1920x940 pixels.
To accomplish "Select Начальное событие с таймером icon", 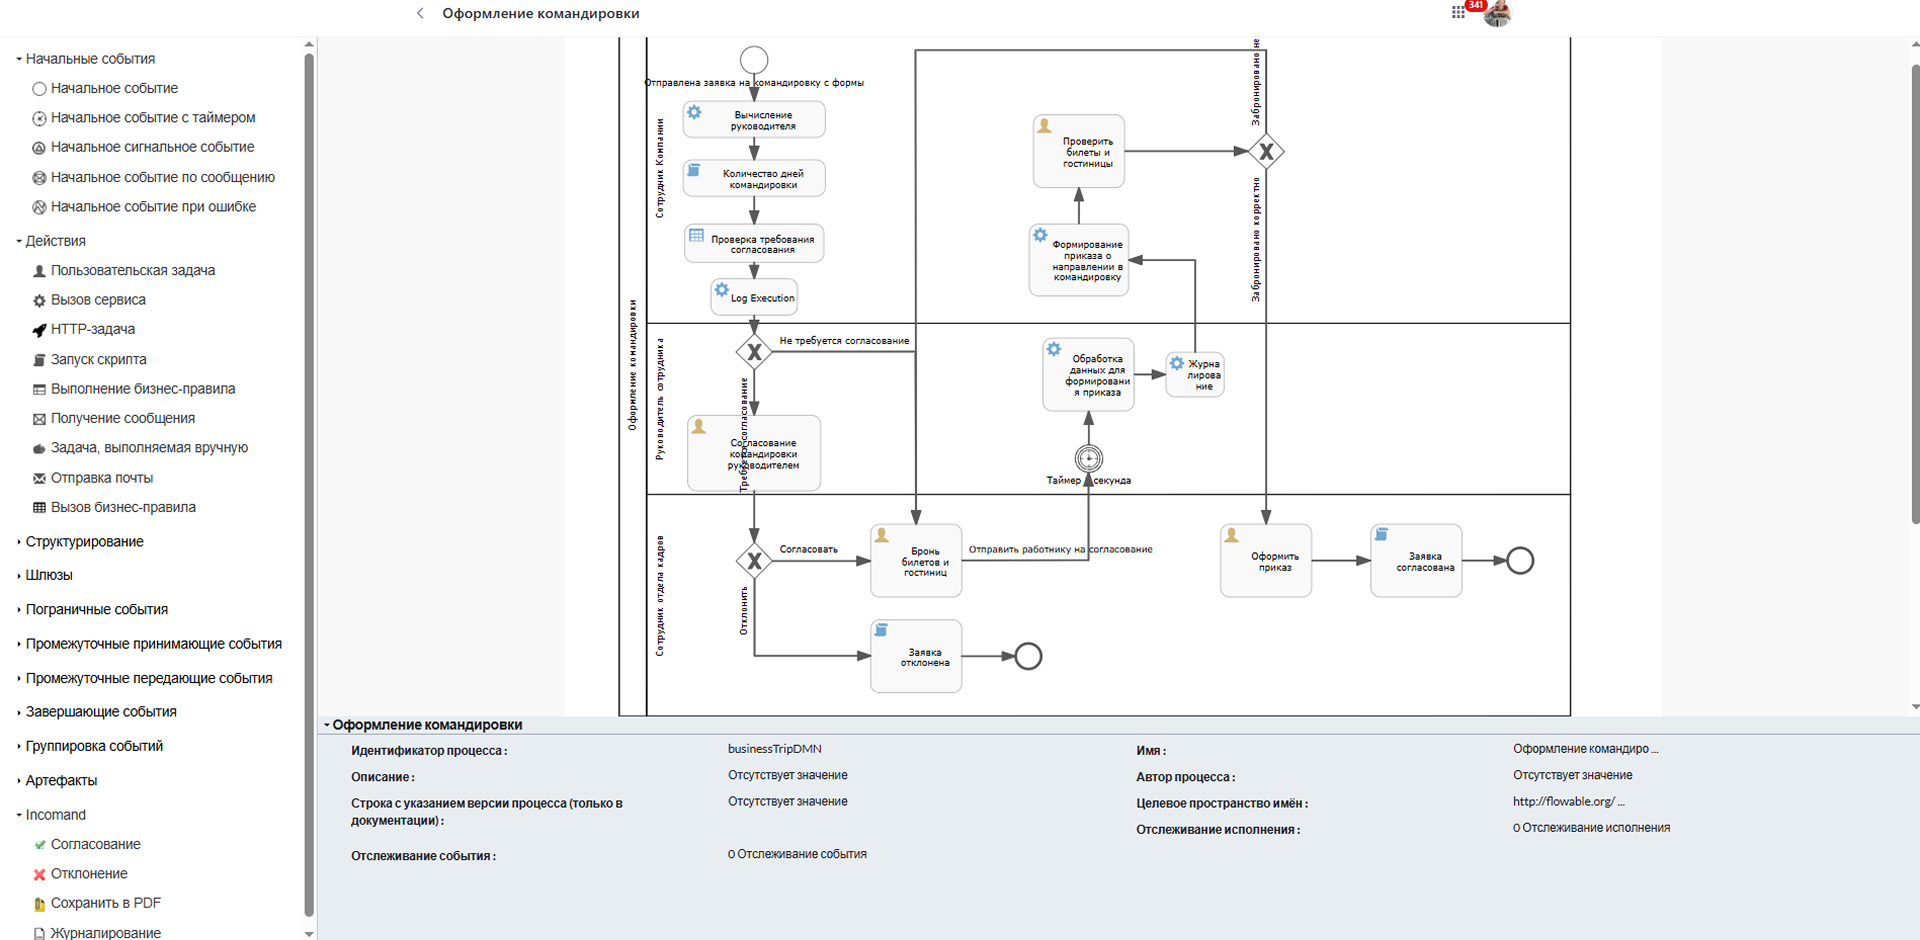I will (x=39, y=118).
